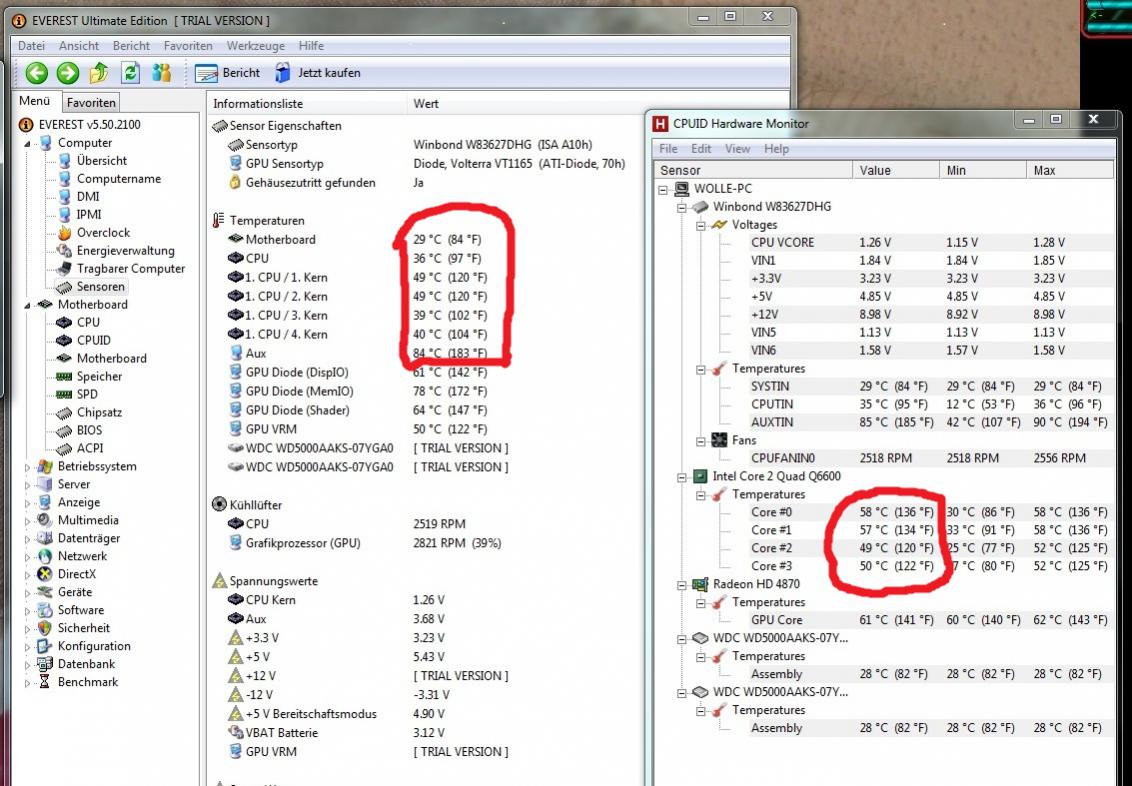Viewport: 1132px width, 786px height.
Task: Click the Jetzt kaufen button
Action: (318, 73)
